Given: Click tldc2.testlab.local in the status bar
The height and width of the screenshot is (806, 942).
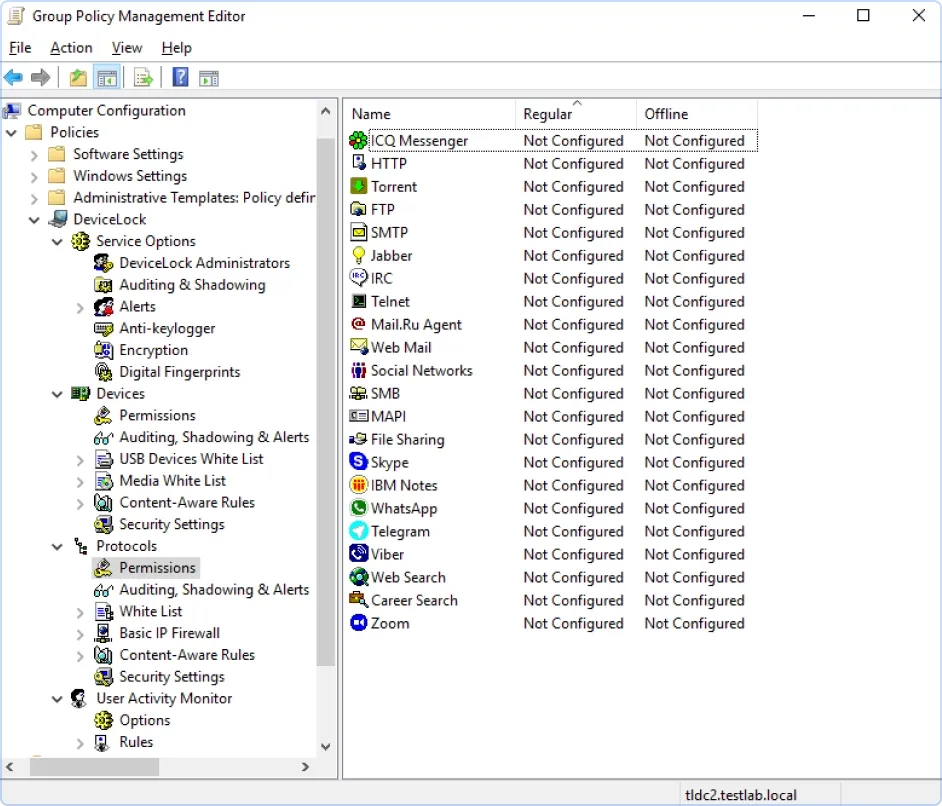Looking at the screenshot, I should (x=740, y=795).
